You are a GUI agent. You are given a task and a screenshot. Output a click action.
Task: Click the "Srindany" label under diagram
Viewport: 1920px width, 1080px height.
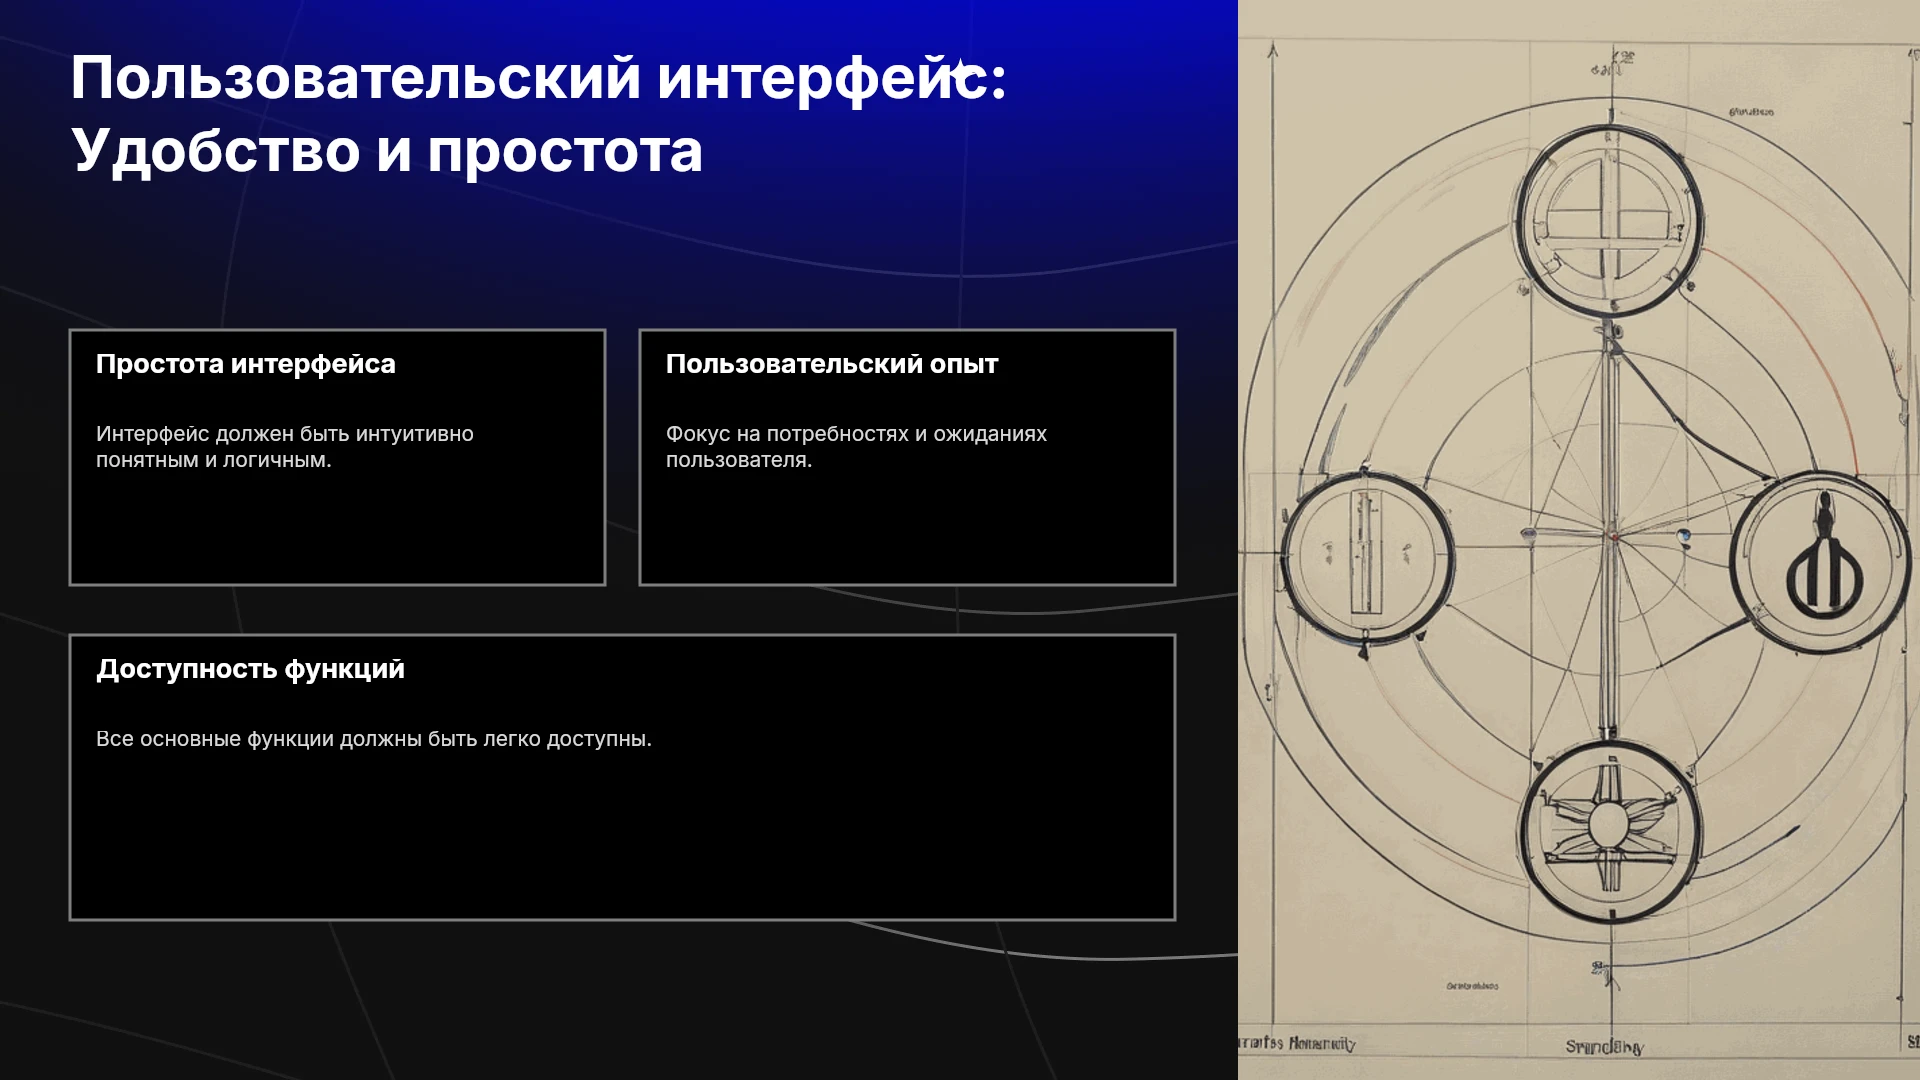[x=1604, y=1047]
